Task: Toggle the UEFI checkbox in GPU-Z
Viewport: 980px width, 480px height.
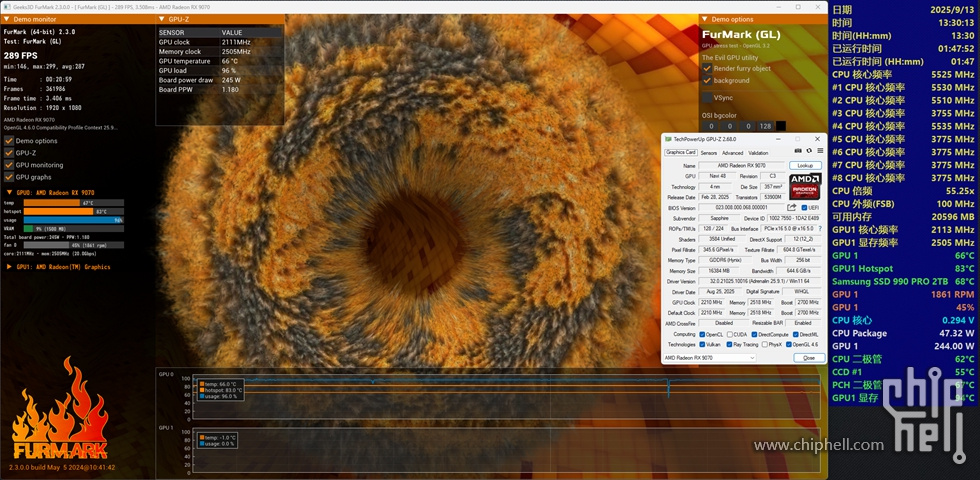Action: (x=804, y=208)
